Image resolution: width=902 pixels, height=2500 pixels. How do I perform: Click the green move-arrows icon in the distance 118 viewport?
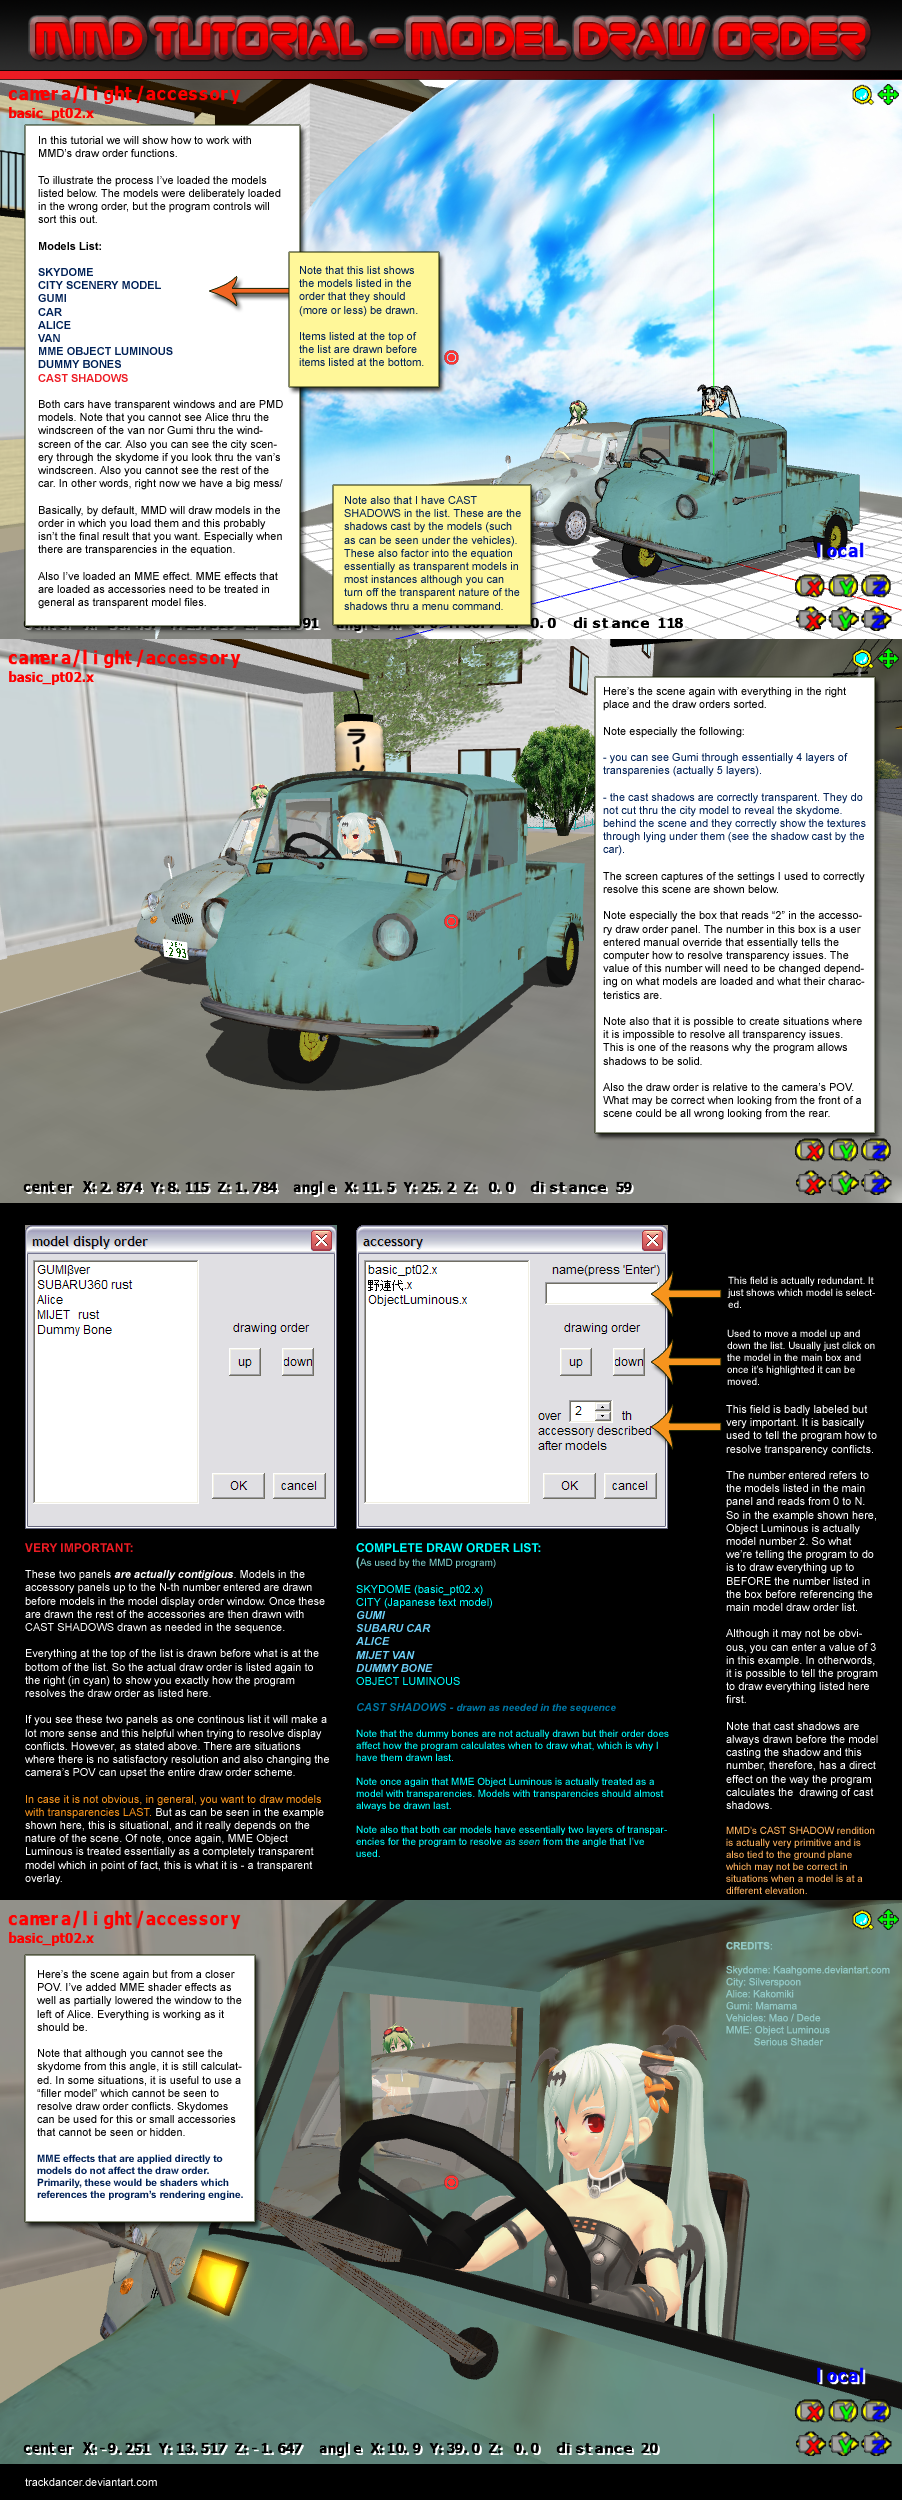888,95
